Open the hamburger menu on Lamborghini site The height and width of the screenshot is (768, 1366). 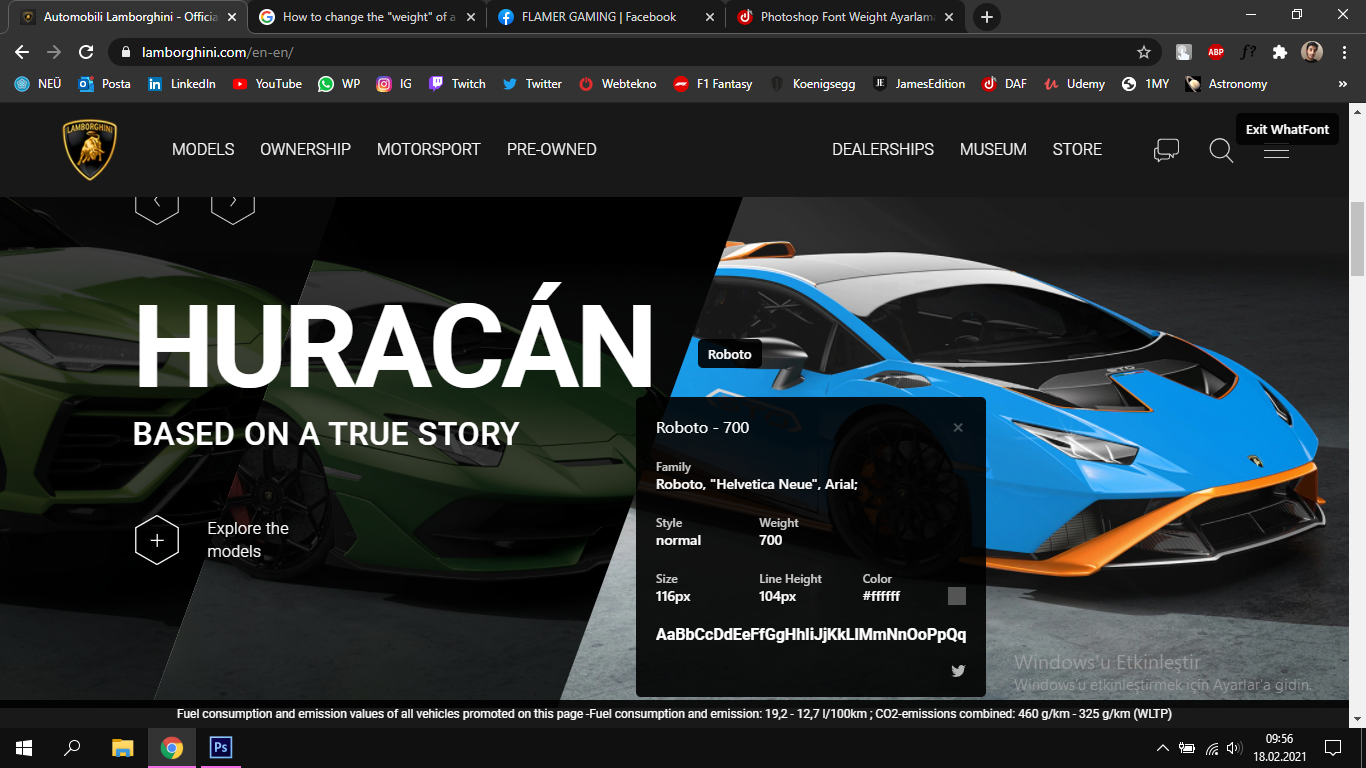1276,152
